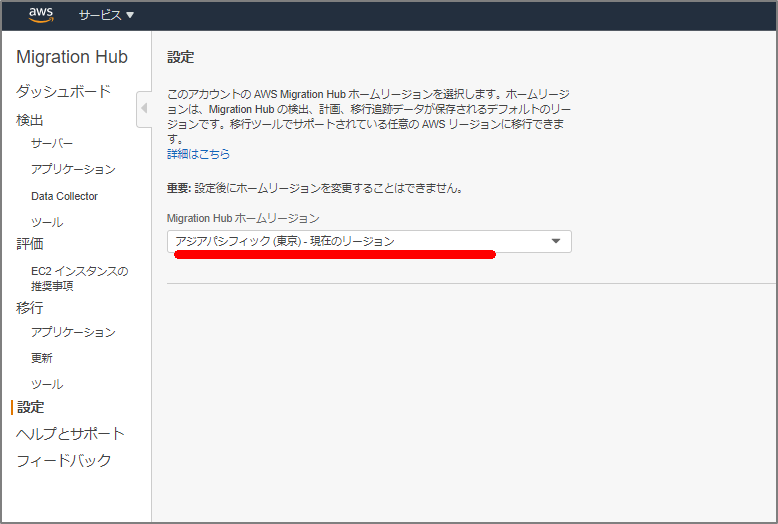This screenshot has width=778, height=524.
Task: Click フィードバック in sidebar
Action: click(63, 460)
